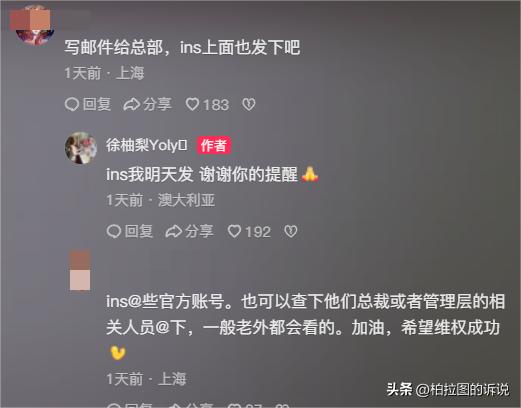Click the share arrow icon under the first comment

(132, 104)
